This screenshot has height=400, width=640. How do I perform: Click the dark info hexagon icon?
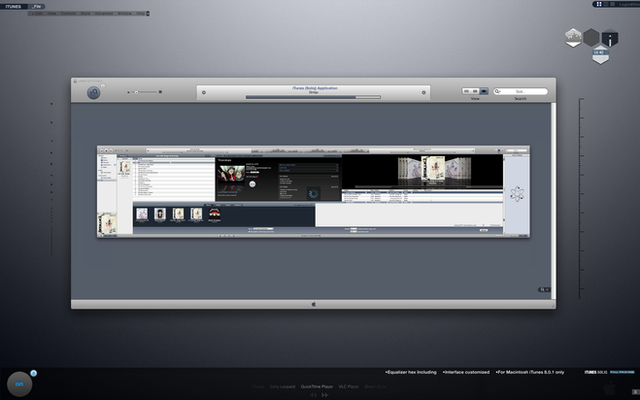point(610,38)
